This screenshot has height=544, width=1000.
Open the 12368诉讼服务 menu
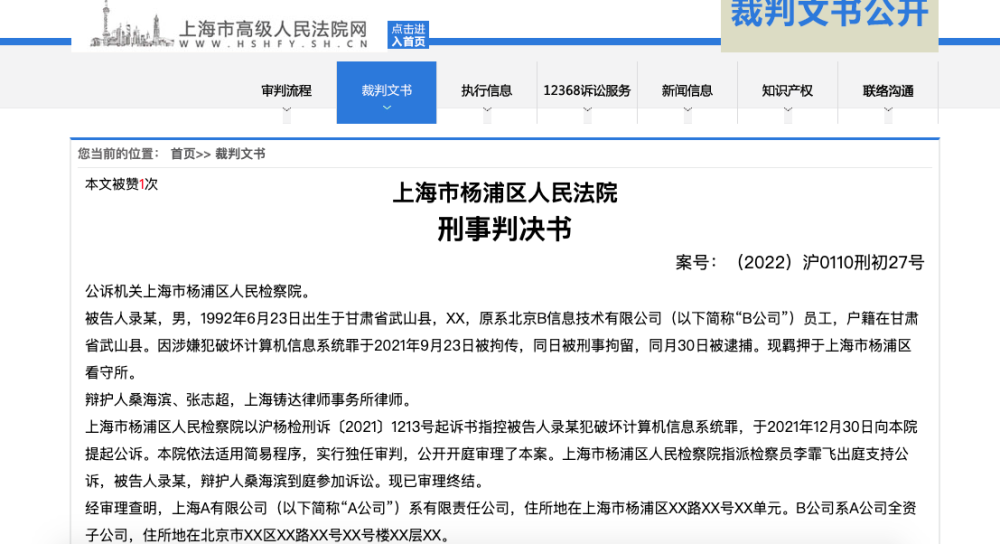tap(587, 91)
